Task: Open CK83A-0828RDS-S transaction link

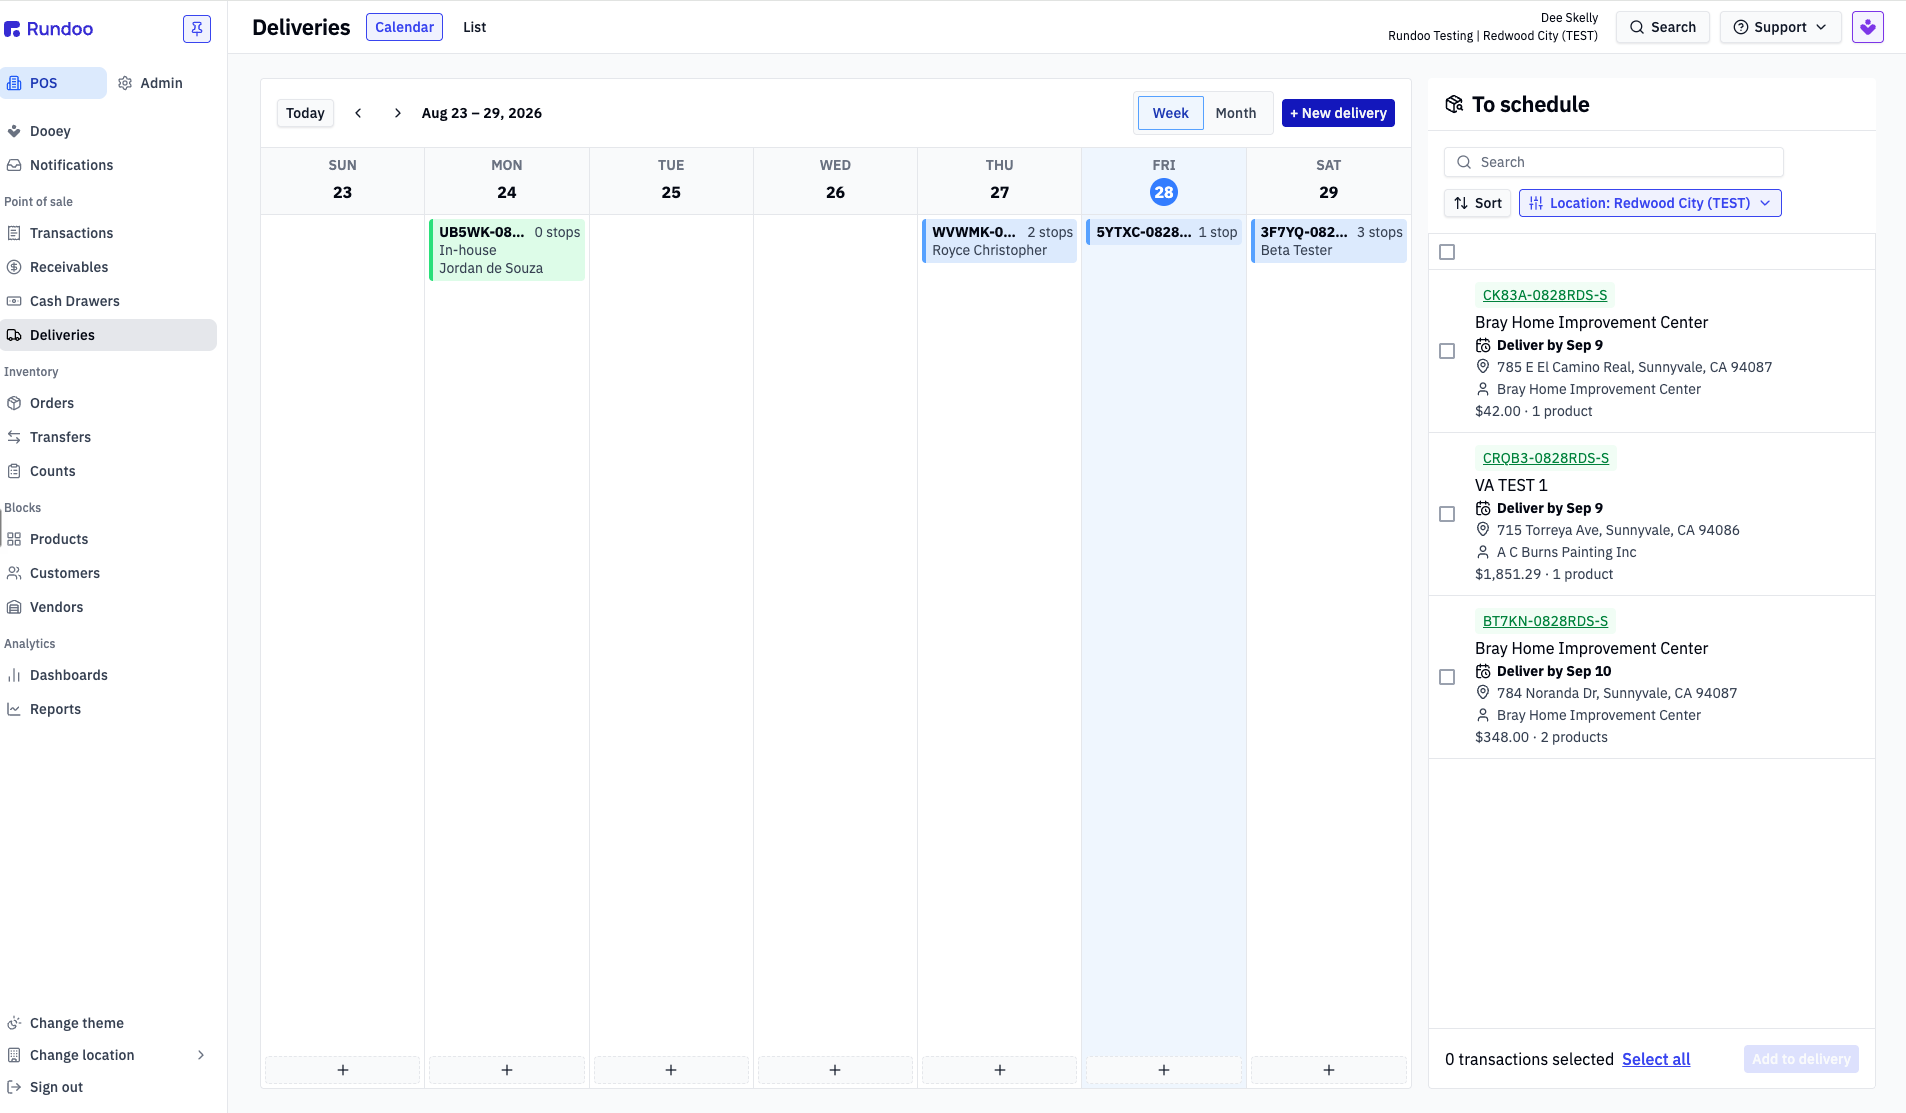Action: click(x=1545, y=295)
